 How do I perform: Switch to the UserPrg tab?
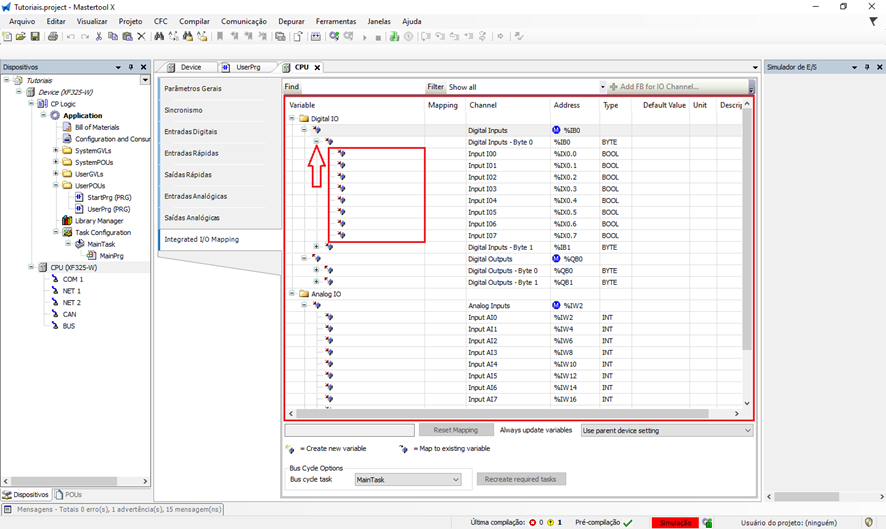248,67
